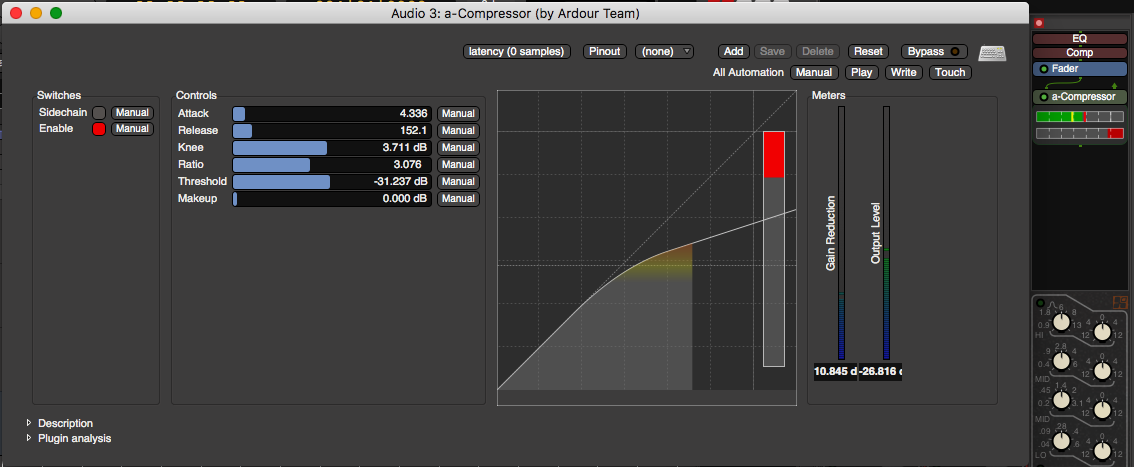1134x467 pixels.
Task: Open the Manual automation menu for Threshold
Action: (458, 182)
